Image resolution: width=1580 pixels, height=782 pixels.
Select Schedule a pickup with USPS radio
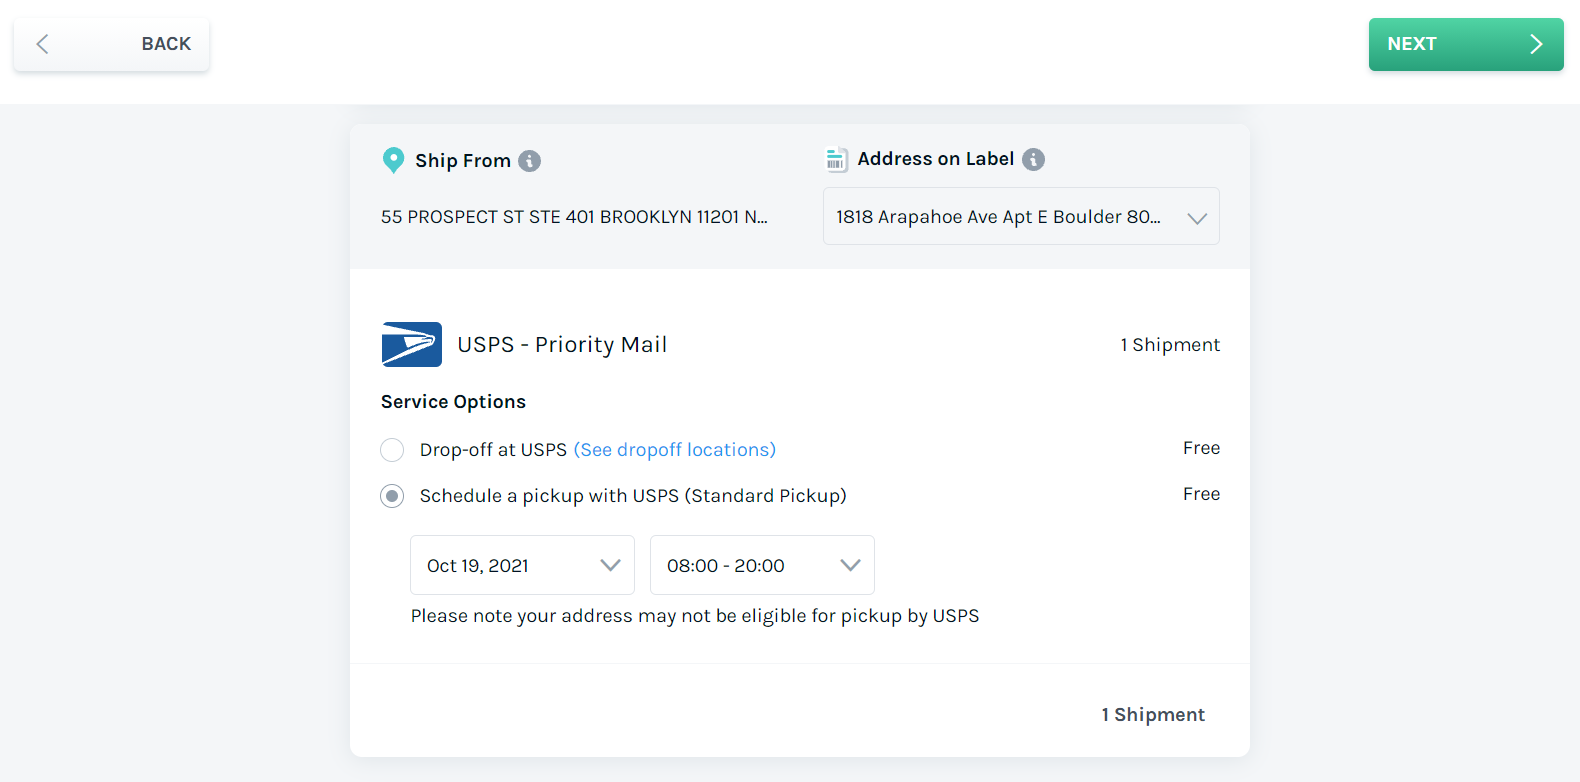[x=392, y=496]
